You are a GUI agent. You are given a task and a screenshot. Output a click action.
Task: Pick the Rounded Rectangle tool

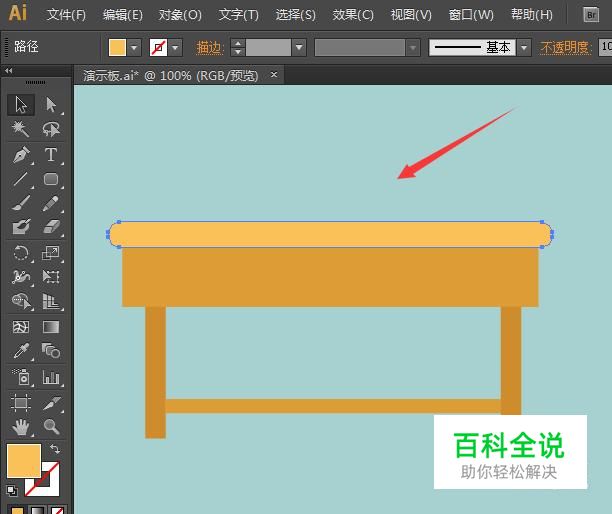click(51, 179)
